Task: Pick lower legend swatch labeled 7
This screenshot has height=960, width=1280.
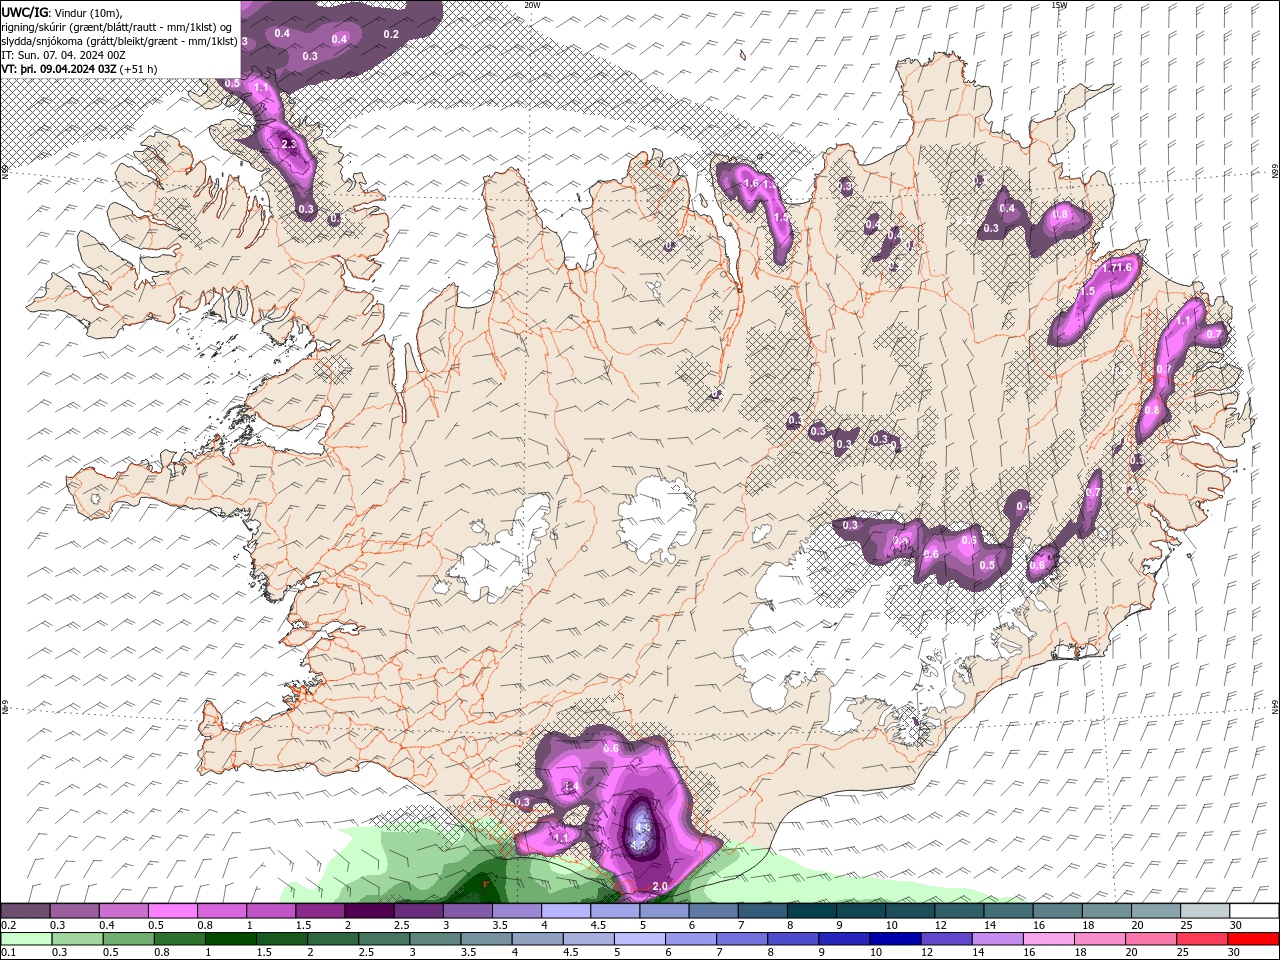Action: [x=741, y=939]
